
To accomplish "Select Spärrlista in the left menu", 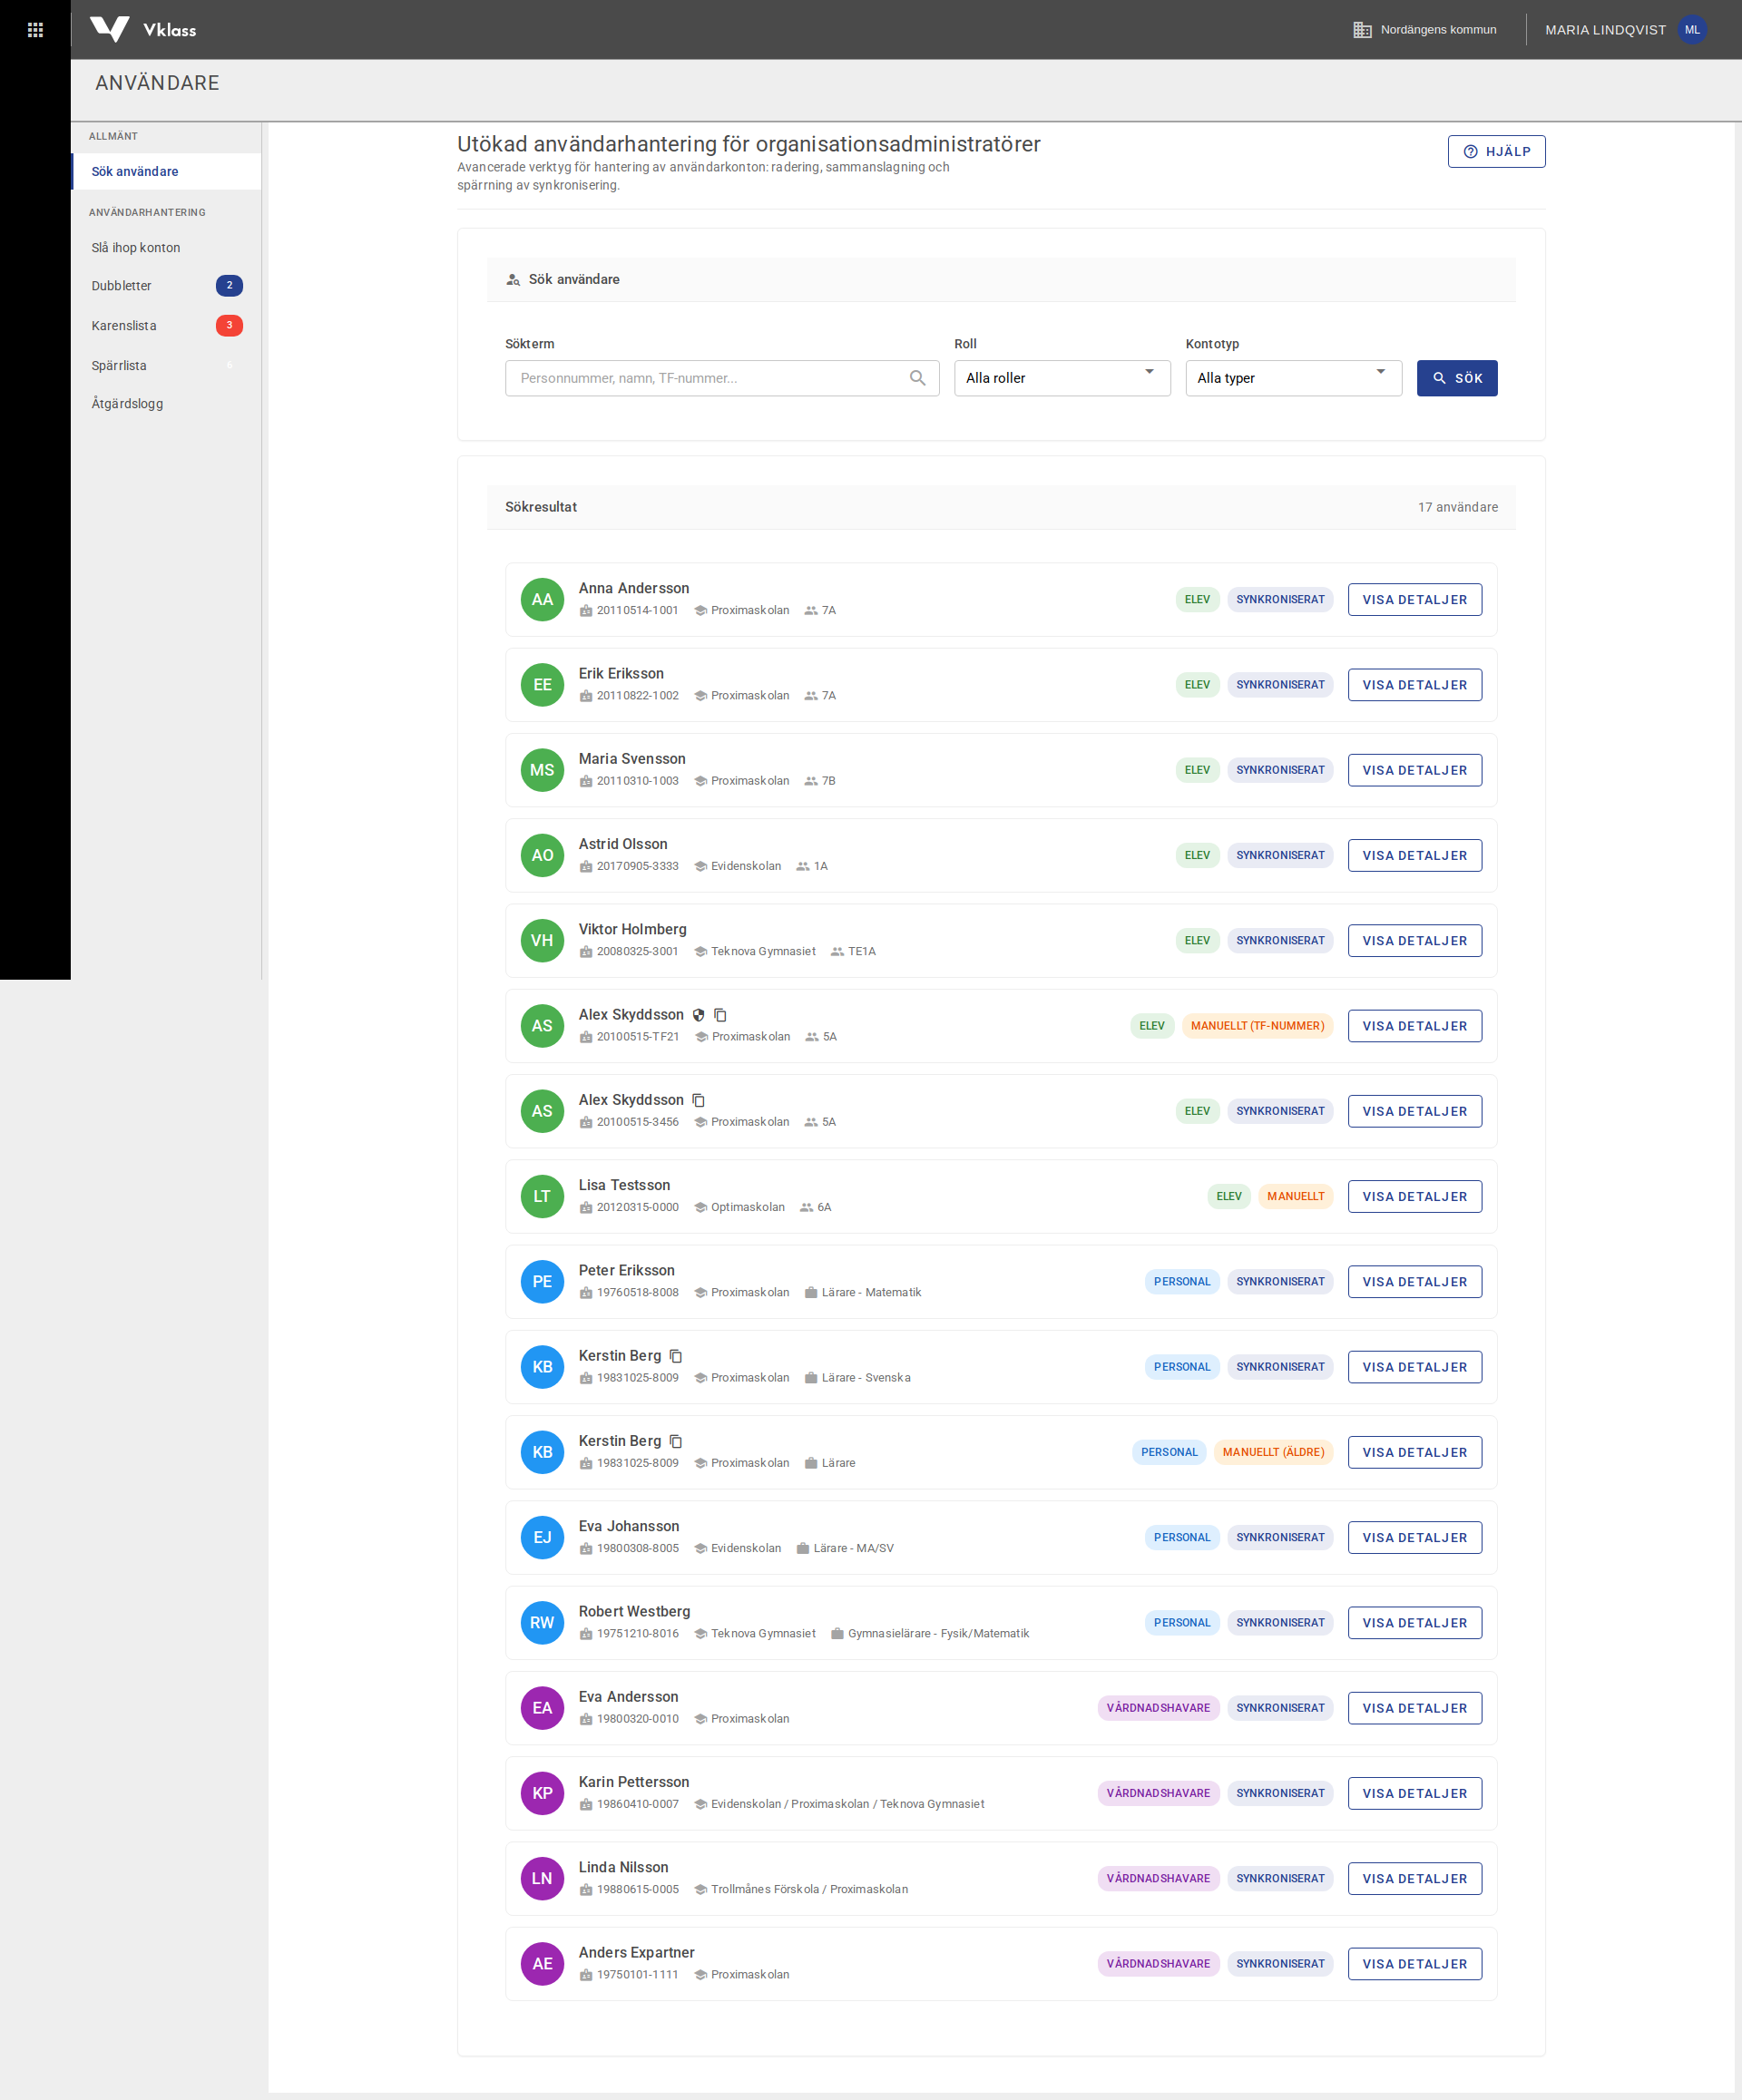I will point(119,365).
